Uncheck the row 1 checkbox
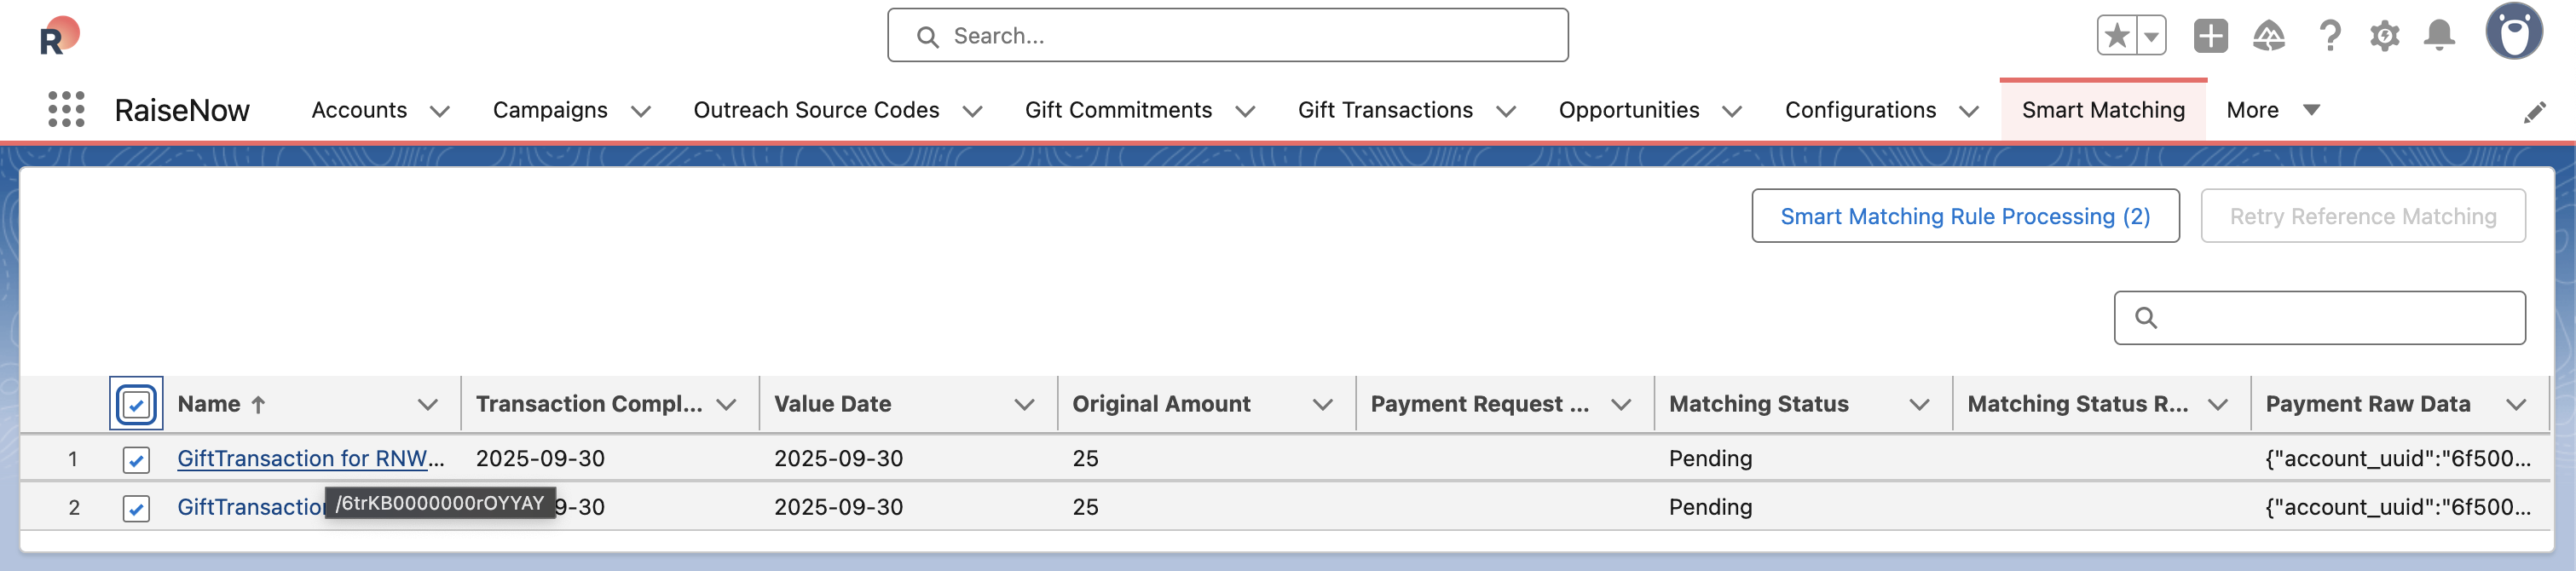 (136, 459)
